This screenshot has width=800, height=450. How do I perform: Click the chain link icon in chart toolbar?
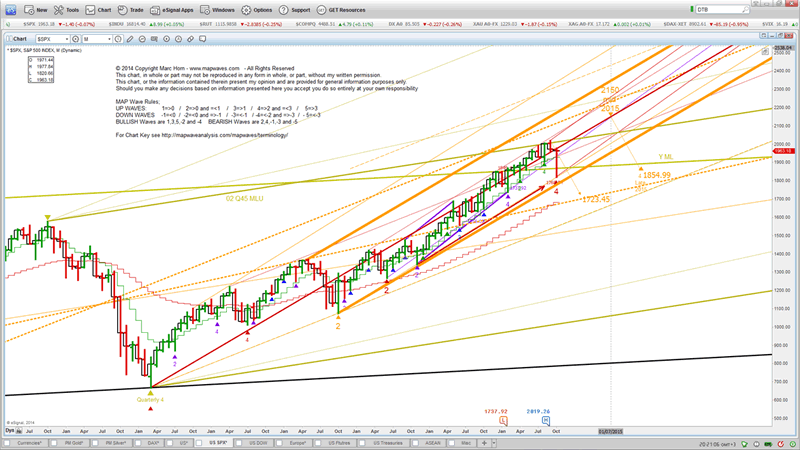tap(190, 39)
